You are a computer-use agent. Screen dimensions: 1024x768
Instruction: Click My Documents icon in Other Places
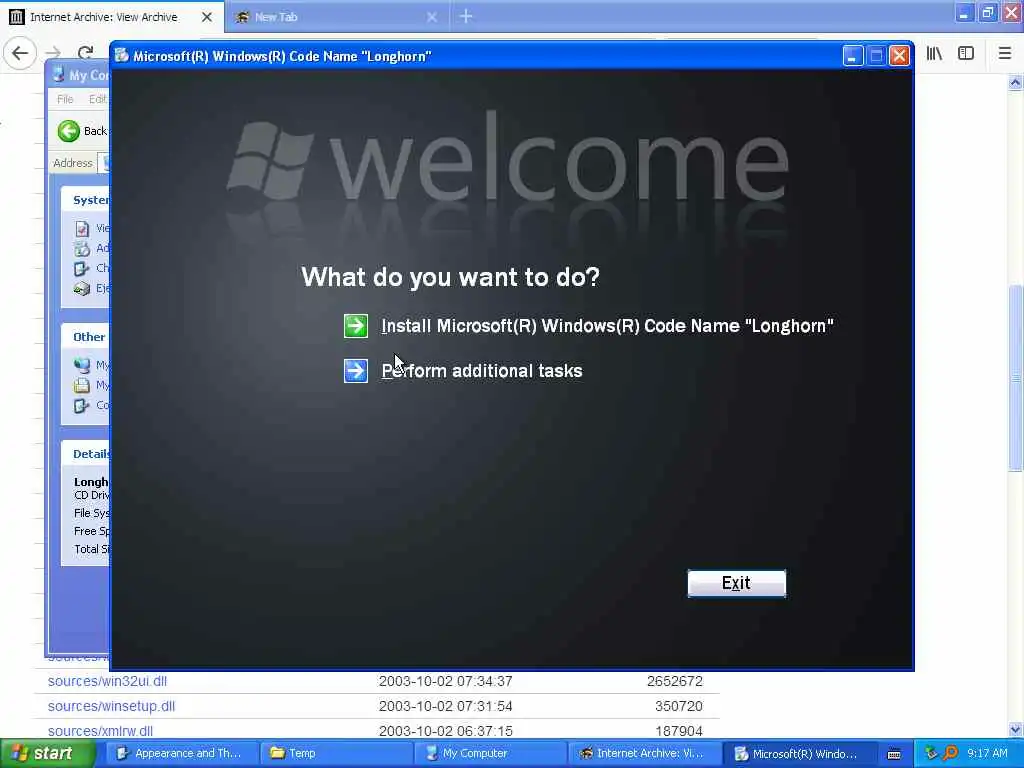click(82, 385)
